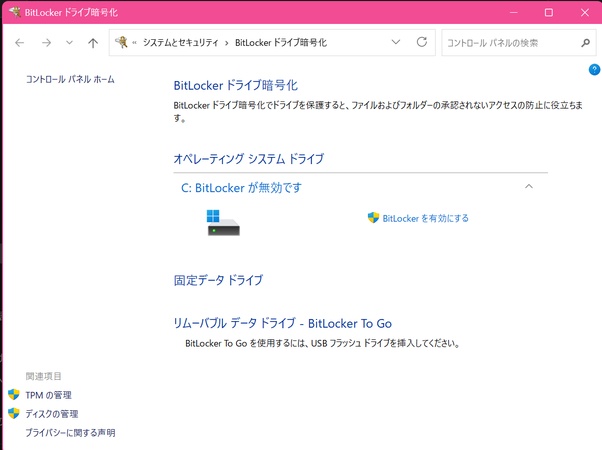Screen dimensions: 602x450
Task: Click the Windows C: drive icon
Action: [x=223, y=222]
